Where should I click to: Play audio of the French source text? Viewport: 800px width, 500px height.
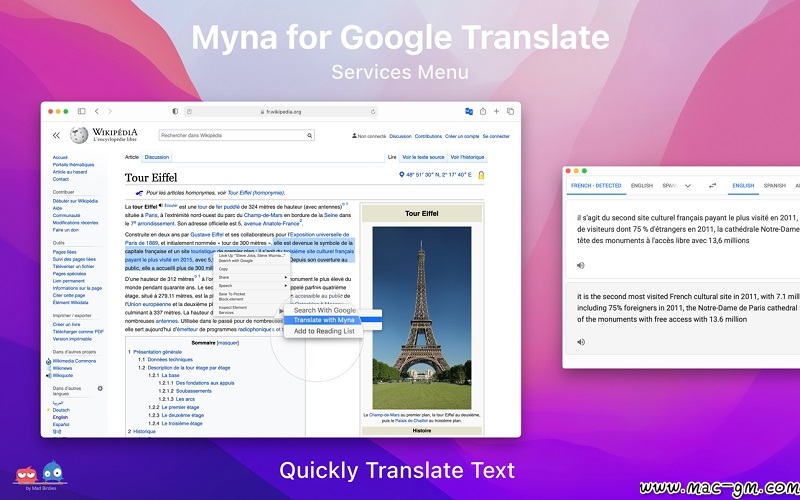(581, 265)
